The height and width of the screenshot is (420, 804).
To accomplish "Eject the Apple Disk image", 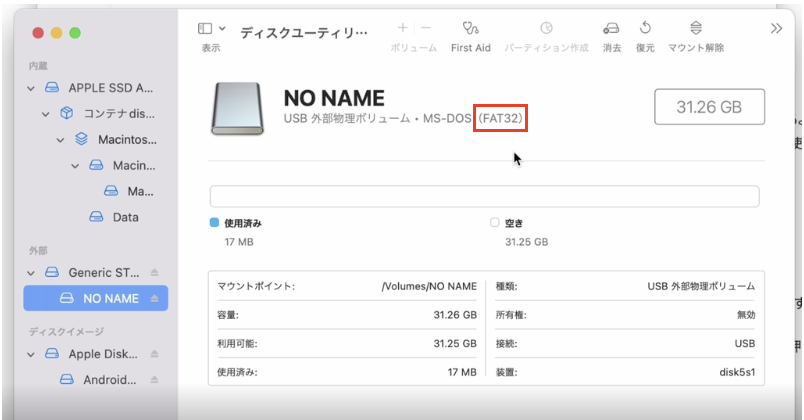I will pyautogui.click(x=154, y=354).
